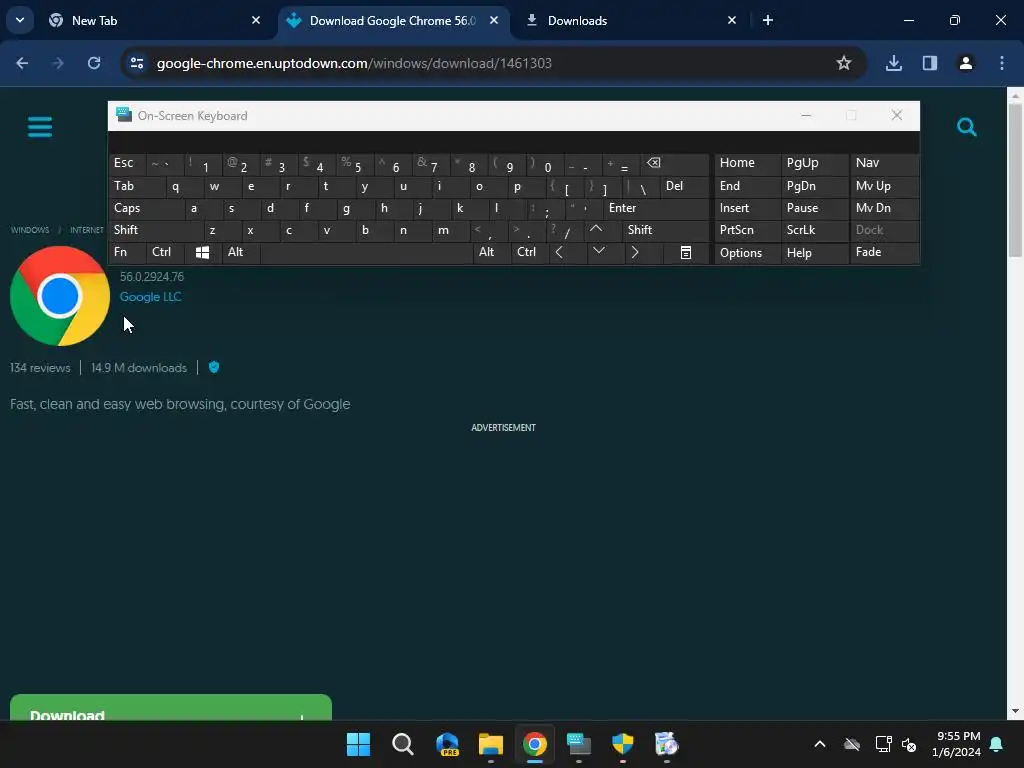Reload the current page
Image resolution: width=1024 pixels, height=768 pixels.
(x=94, y=63)
